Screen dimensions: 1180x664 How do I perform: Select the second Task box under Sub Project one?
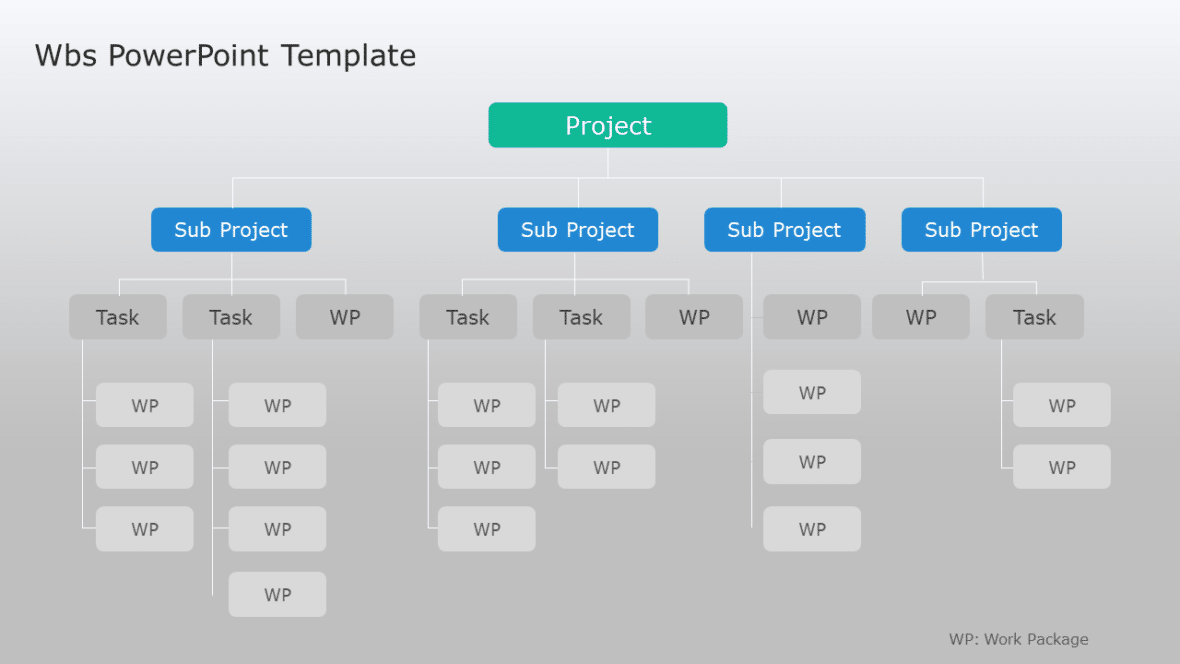pos(231,317)
